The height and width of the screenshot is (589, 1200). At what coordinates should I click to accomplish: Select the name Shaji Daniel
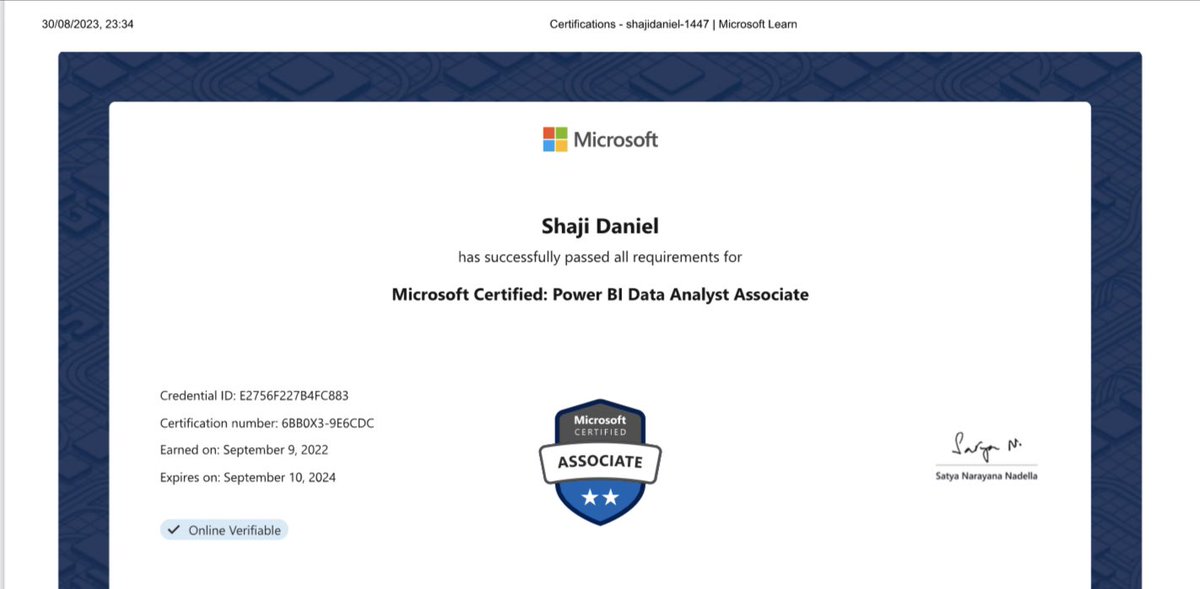point(600,227)
